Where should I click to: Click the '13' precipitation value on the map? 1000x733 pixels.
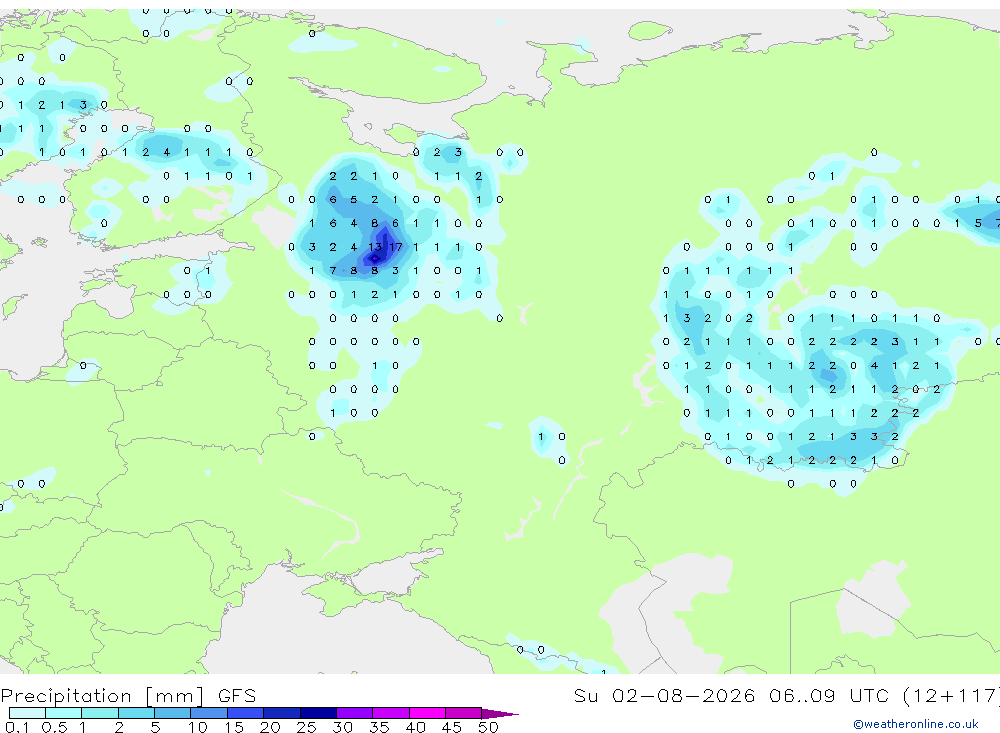pyautogui.click(x=375, y=247)
